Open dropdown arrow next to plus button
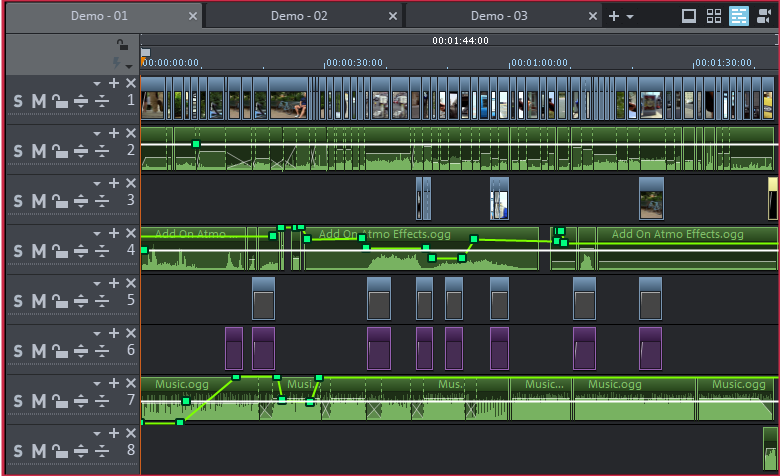780x476 pixels. click(x=630, y=17)
